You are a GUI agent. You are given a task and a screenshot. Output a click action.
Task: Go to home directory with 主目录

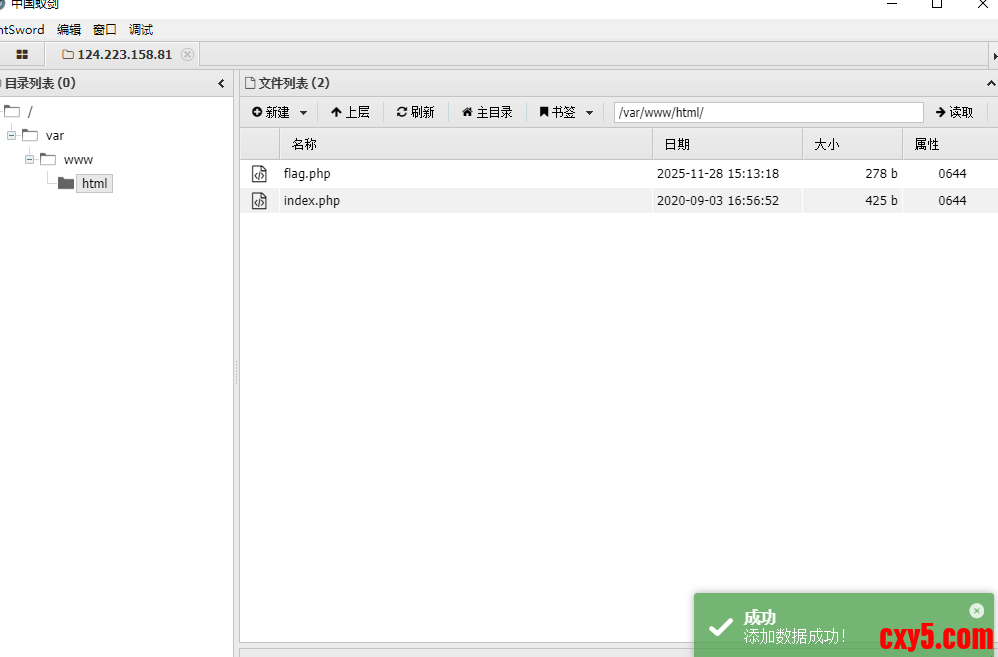point(487,112)
